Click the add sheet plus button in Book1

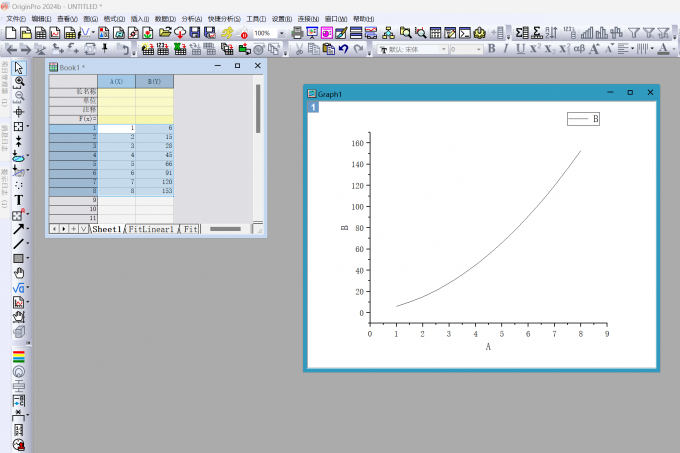tap(74, 229)
